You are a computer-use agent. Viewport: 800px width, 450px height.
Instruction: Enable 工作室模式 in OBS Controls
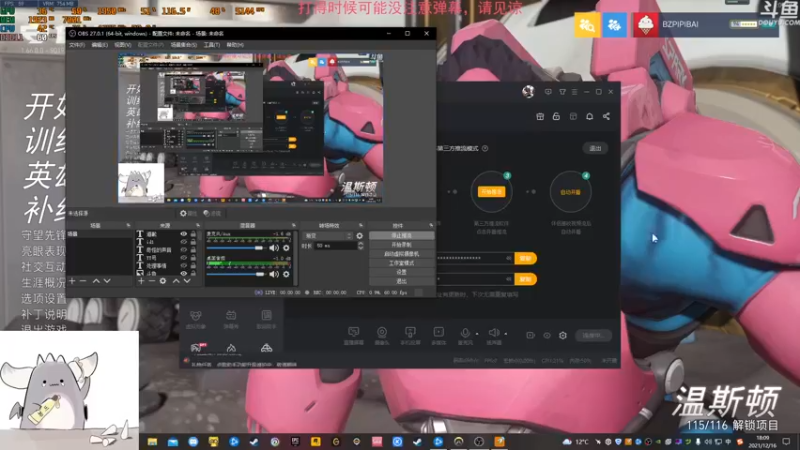click(x=402, y=263)
